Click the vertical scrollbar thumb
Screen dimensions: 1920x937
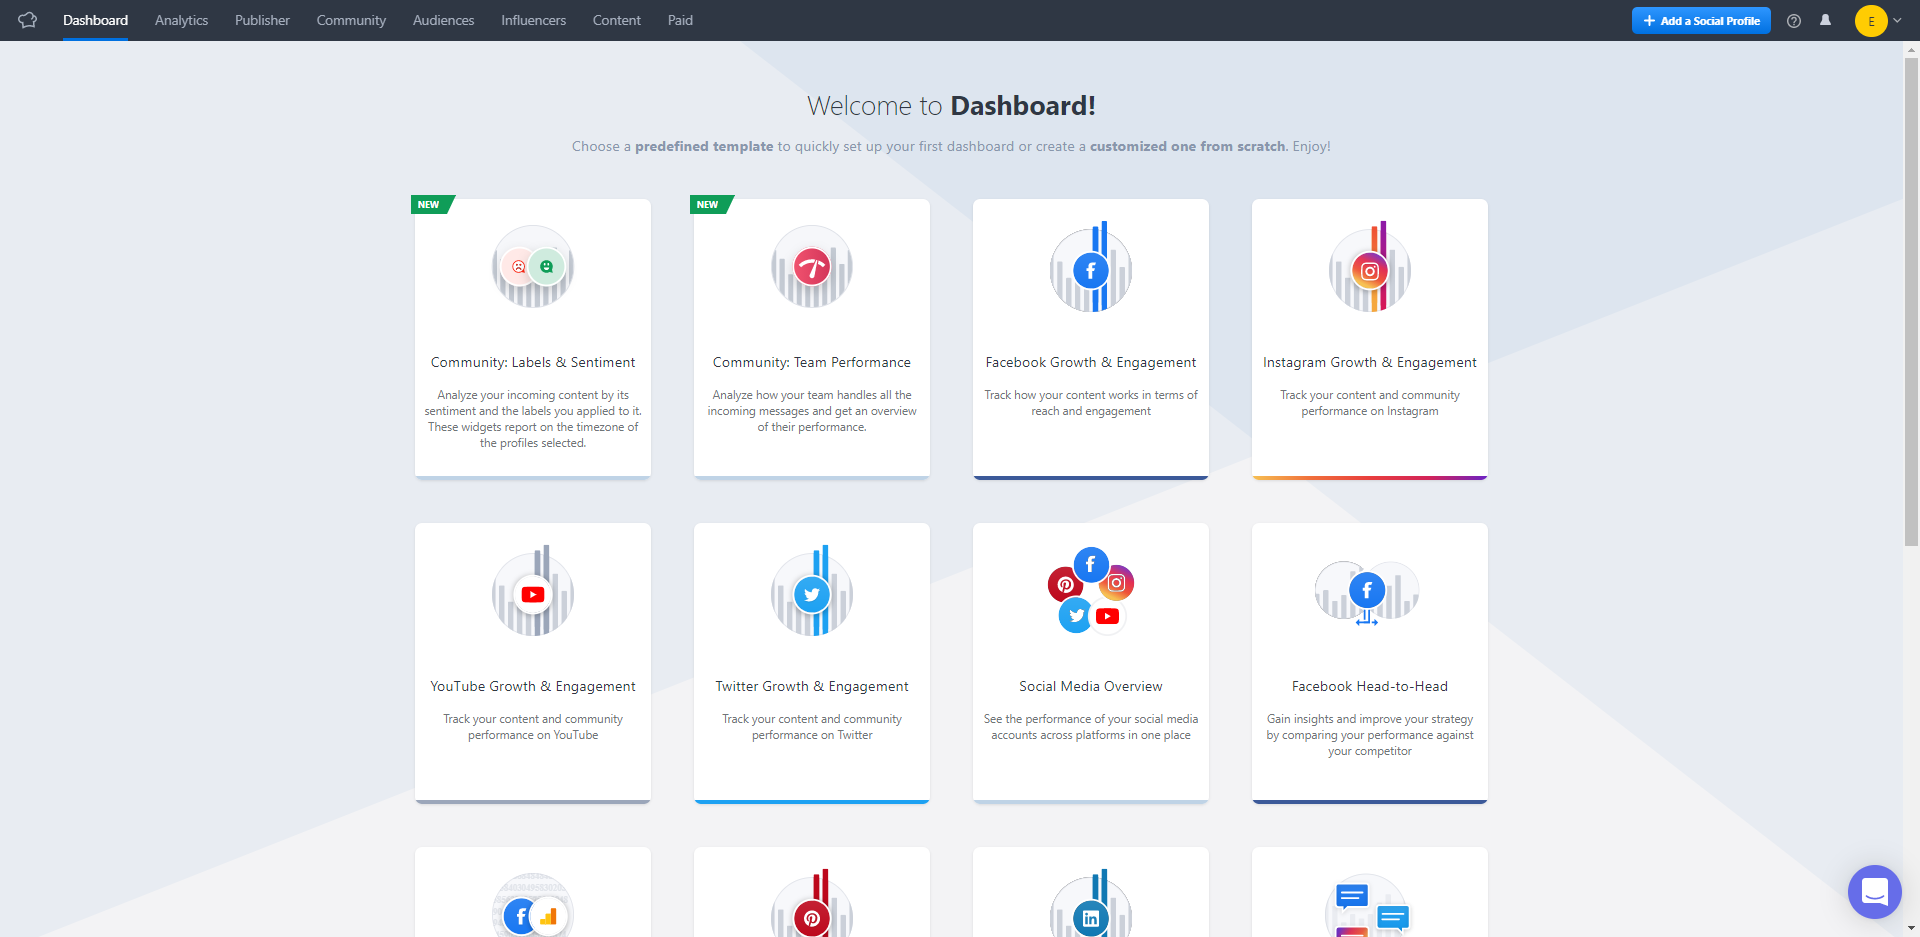1911,300
